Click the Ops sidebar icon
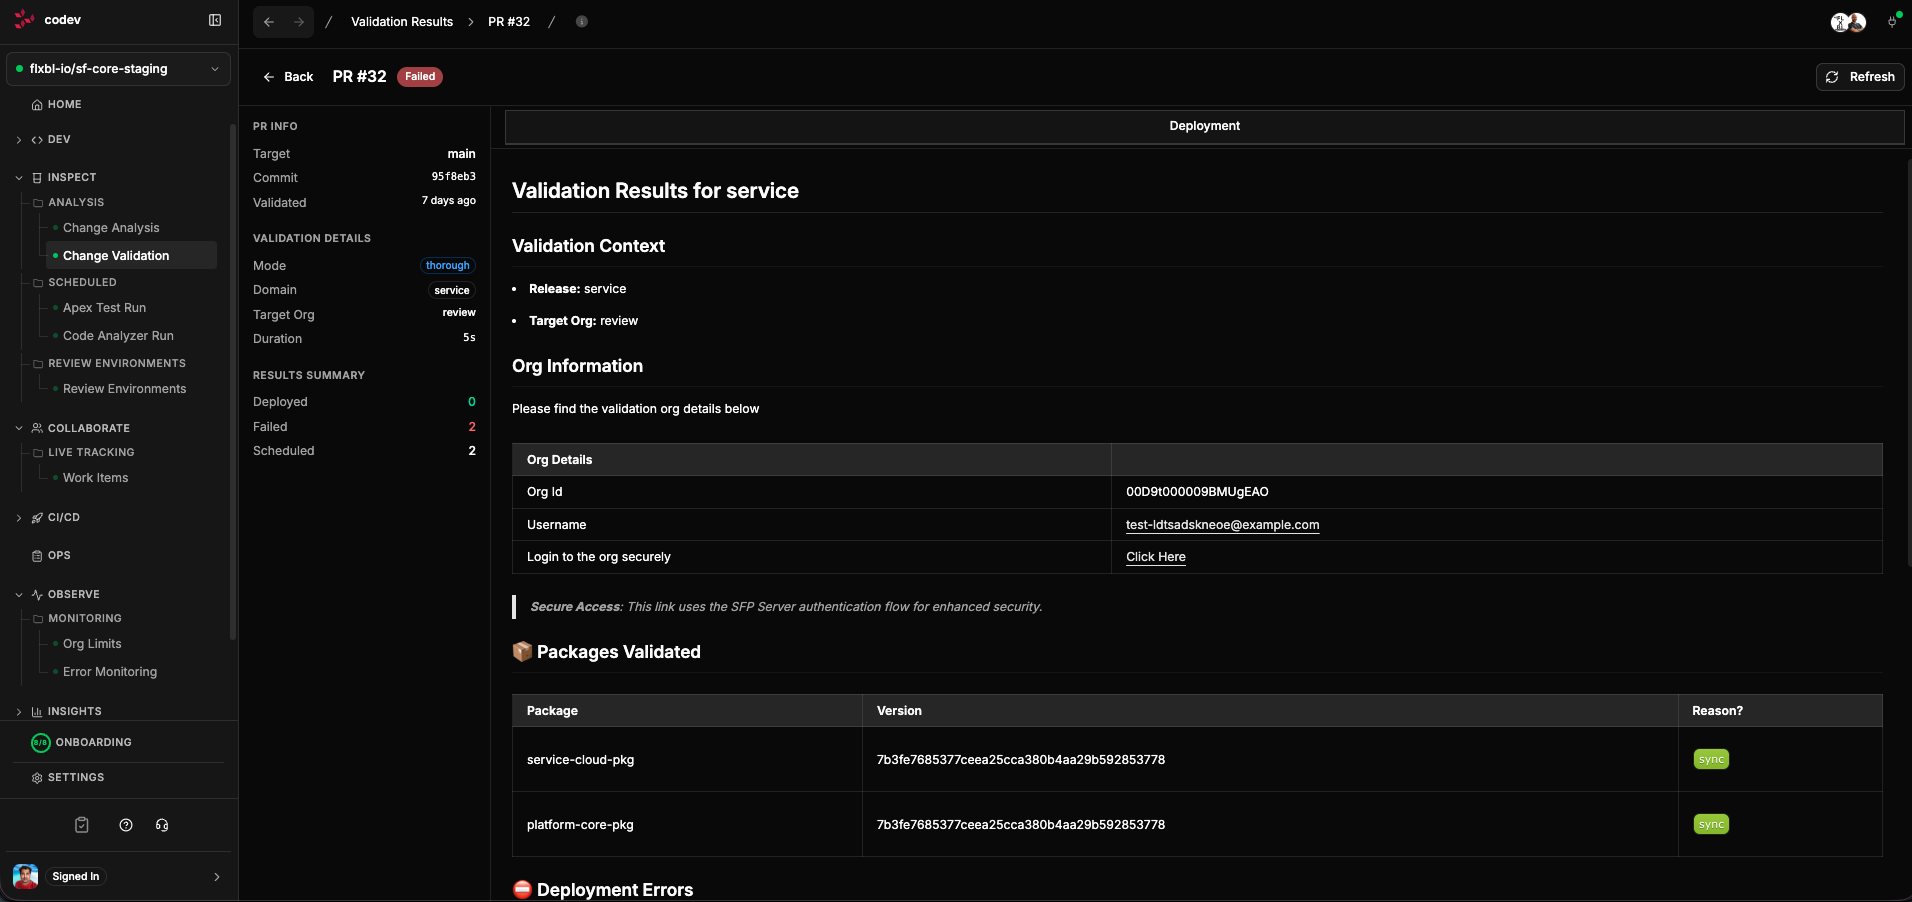The image size is (1912, 902). [x=36, y=555]
